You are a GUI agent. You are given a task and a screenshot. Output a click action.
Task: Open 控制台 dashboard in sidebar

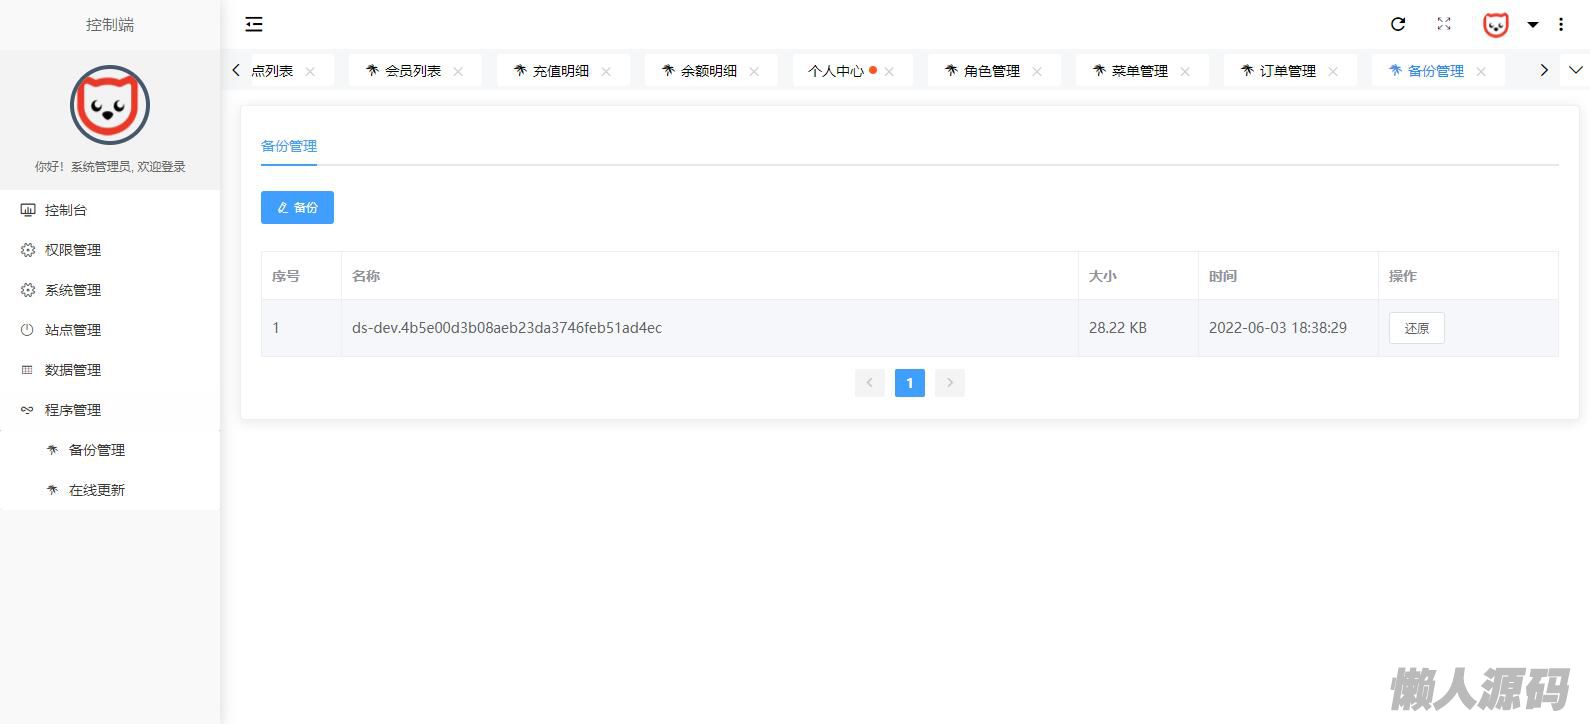point(66,210)
